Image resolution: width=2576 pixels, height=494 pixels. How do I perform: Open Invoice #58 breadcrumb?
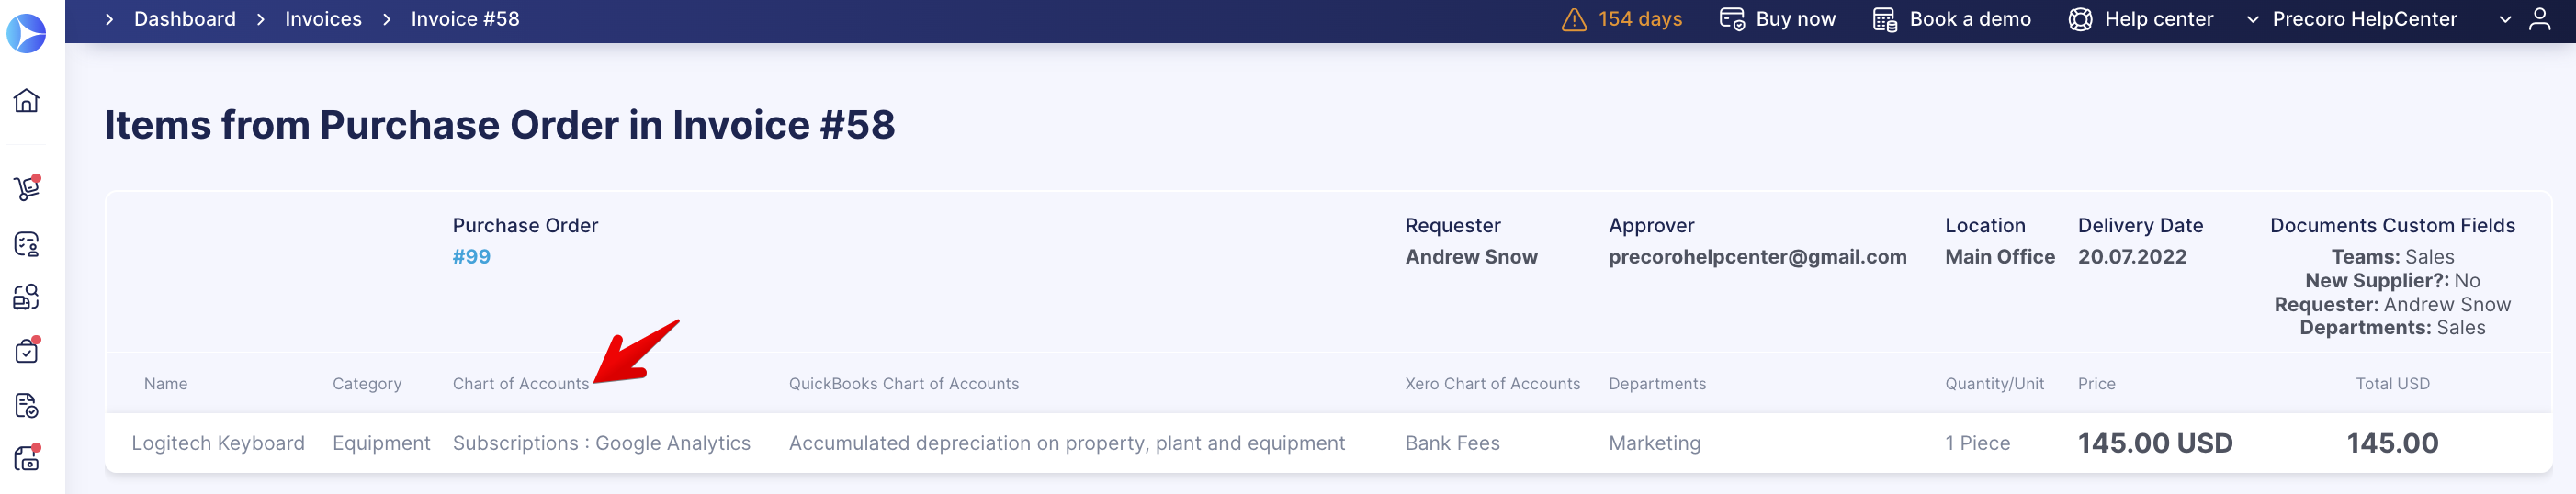coord(465,19)
